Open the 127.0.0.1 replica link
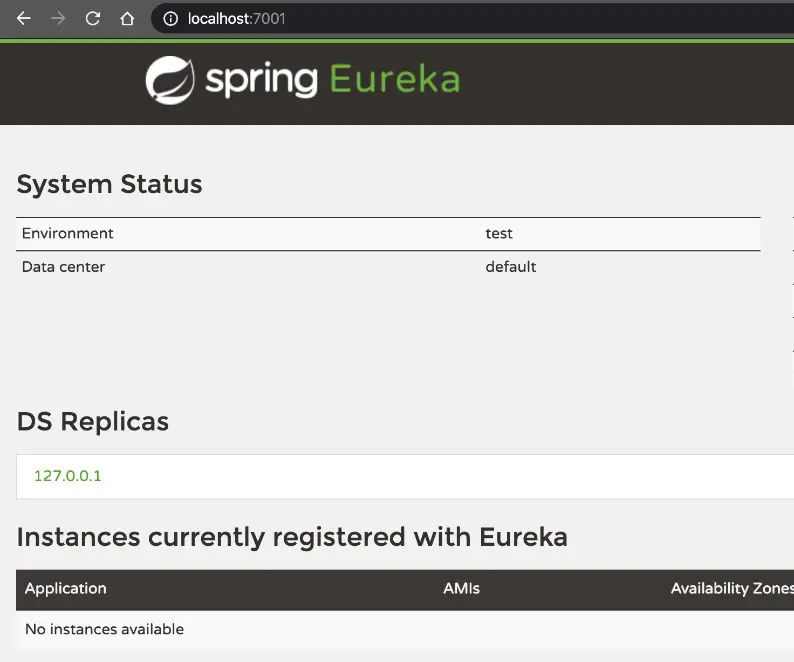 pos(67,476)
